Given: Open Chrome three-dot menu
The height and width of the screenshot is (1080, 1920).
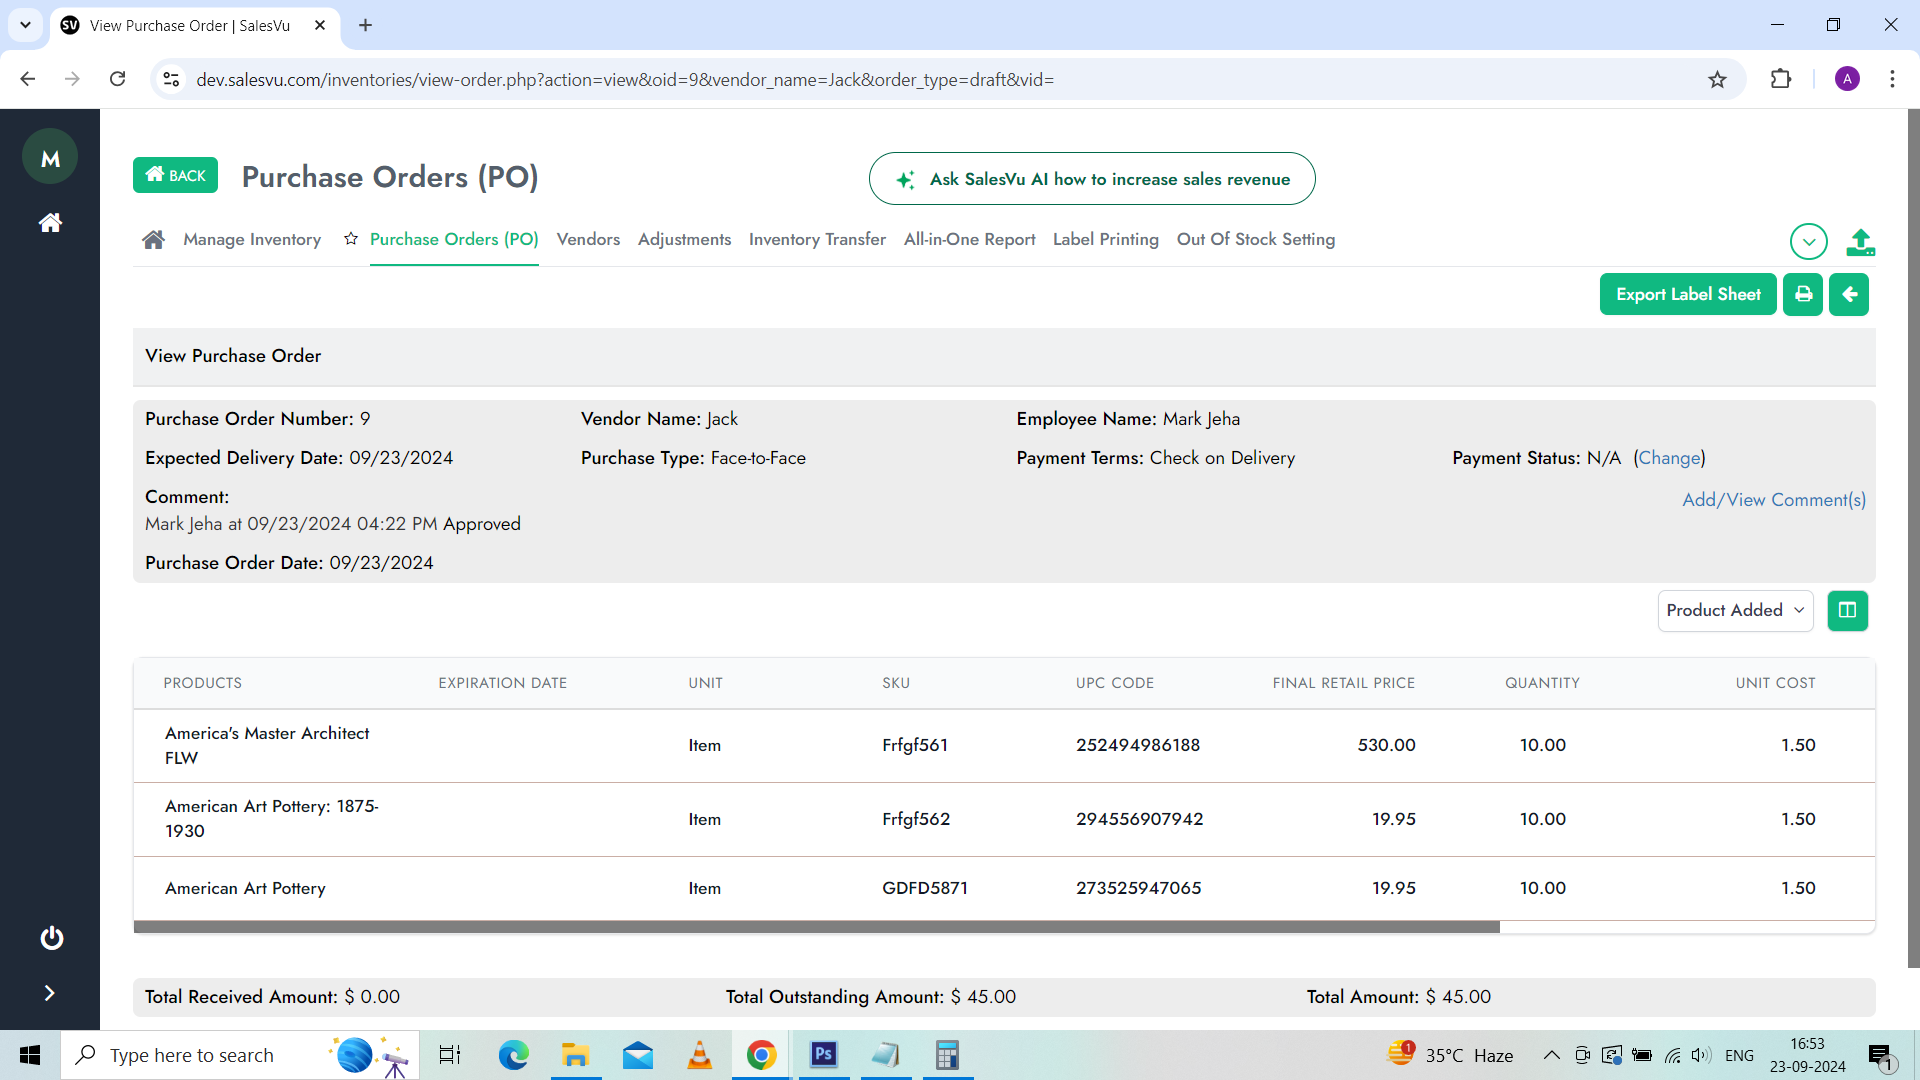Looking at the screenshot, I should pyautogui.click(x=1892, y=79).
